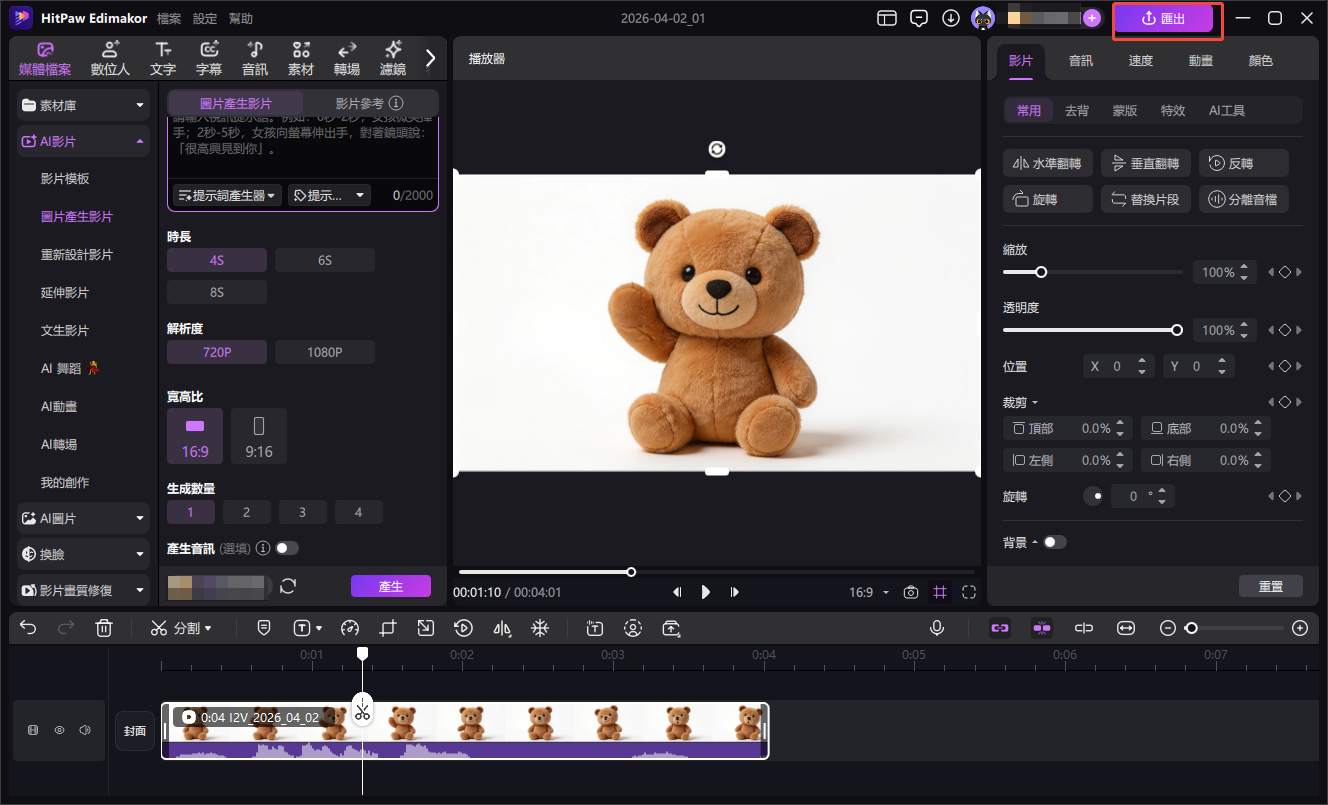Click the speed gauge icon in timeline toolbar

tap(349, 628)
